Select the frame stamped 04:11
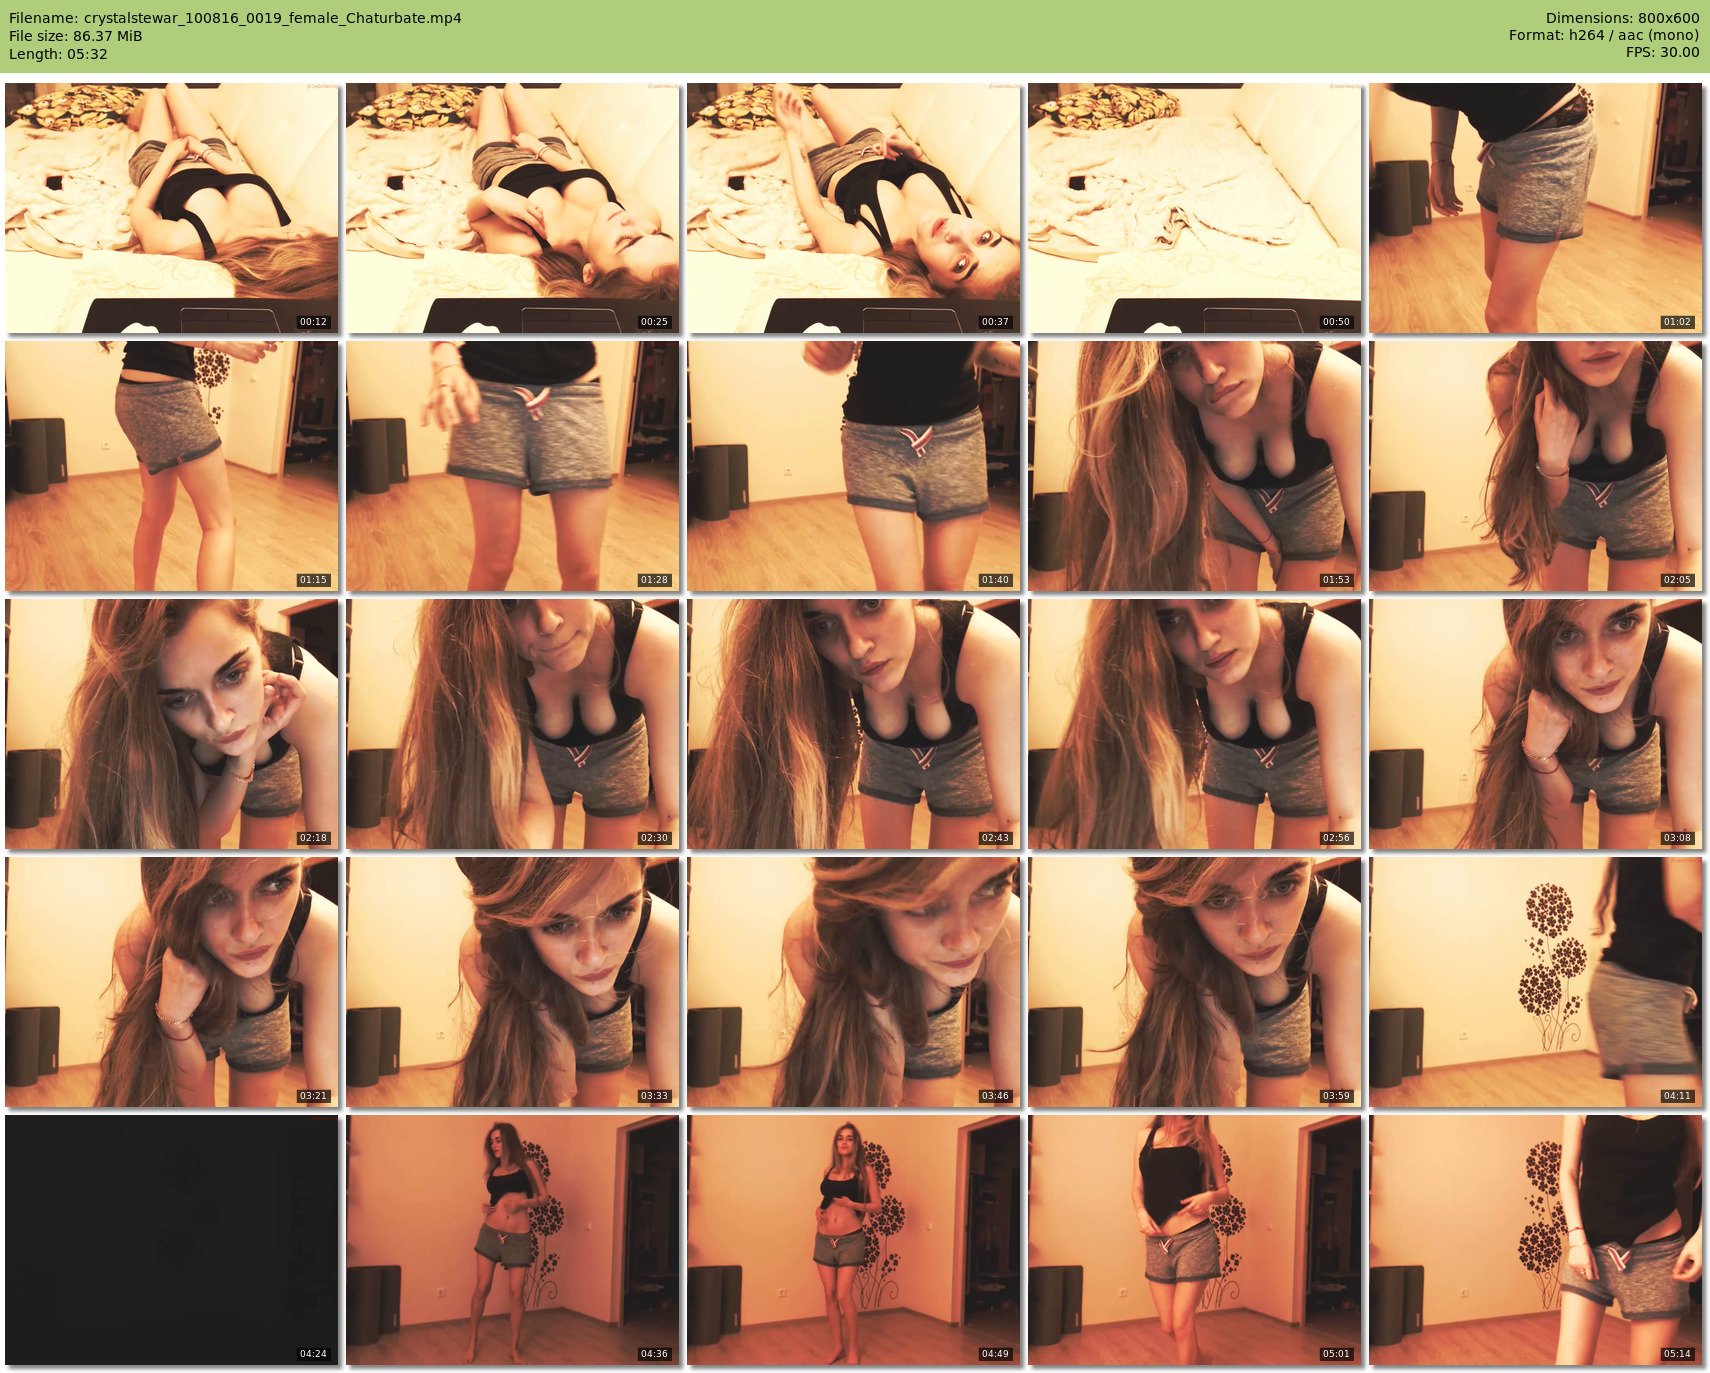Screen dimensions: 1710x1373 point(1536,982)
